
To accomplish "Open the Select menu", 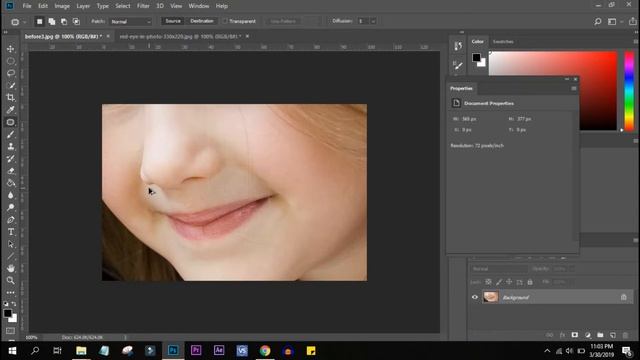I will coord(122,6).
